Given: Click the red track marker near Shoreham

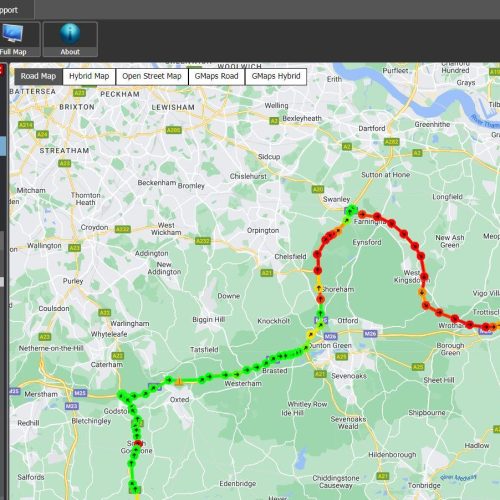Looking at the screenshot, I should click(320, 299).
